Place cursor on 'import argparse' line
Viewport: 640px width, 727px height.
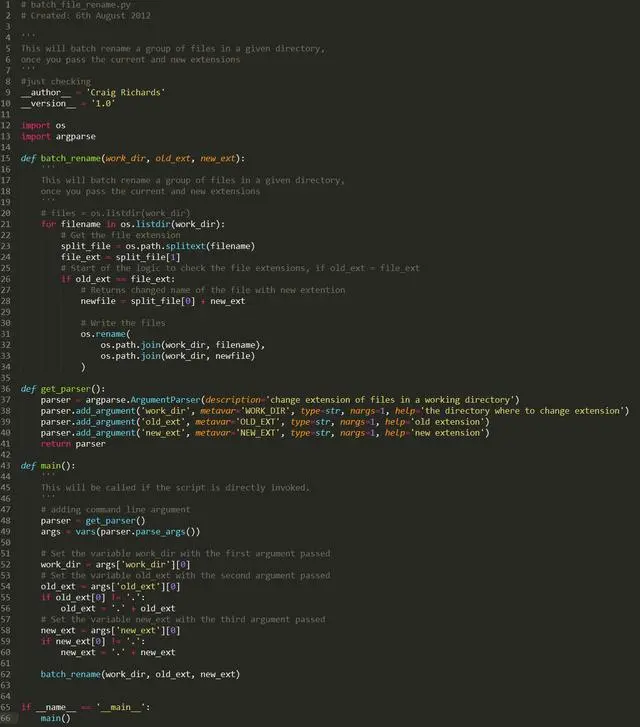(x=58, y=136)
